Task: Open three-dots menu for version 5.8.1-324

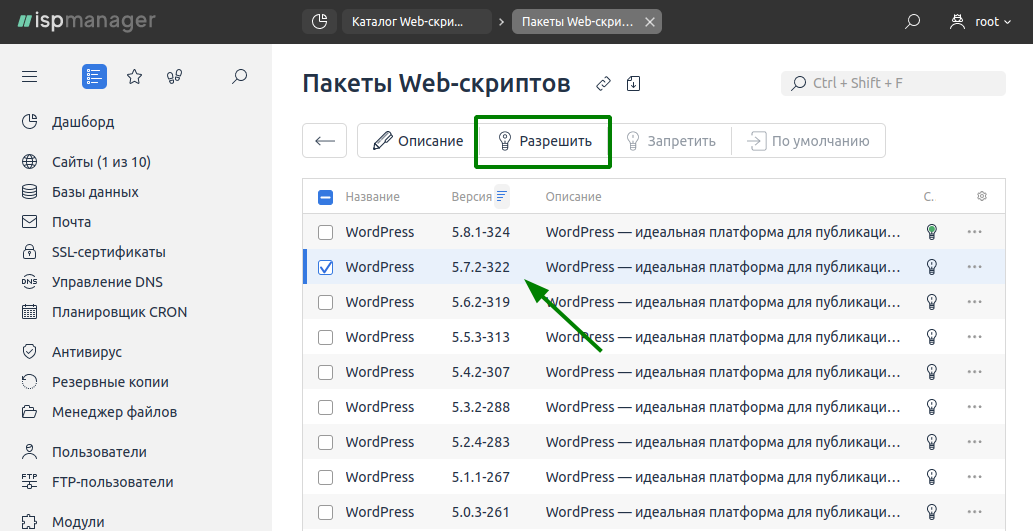Action: point(974,232)
